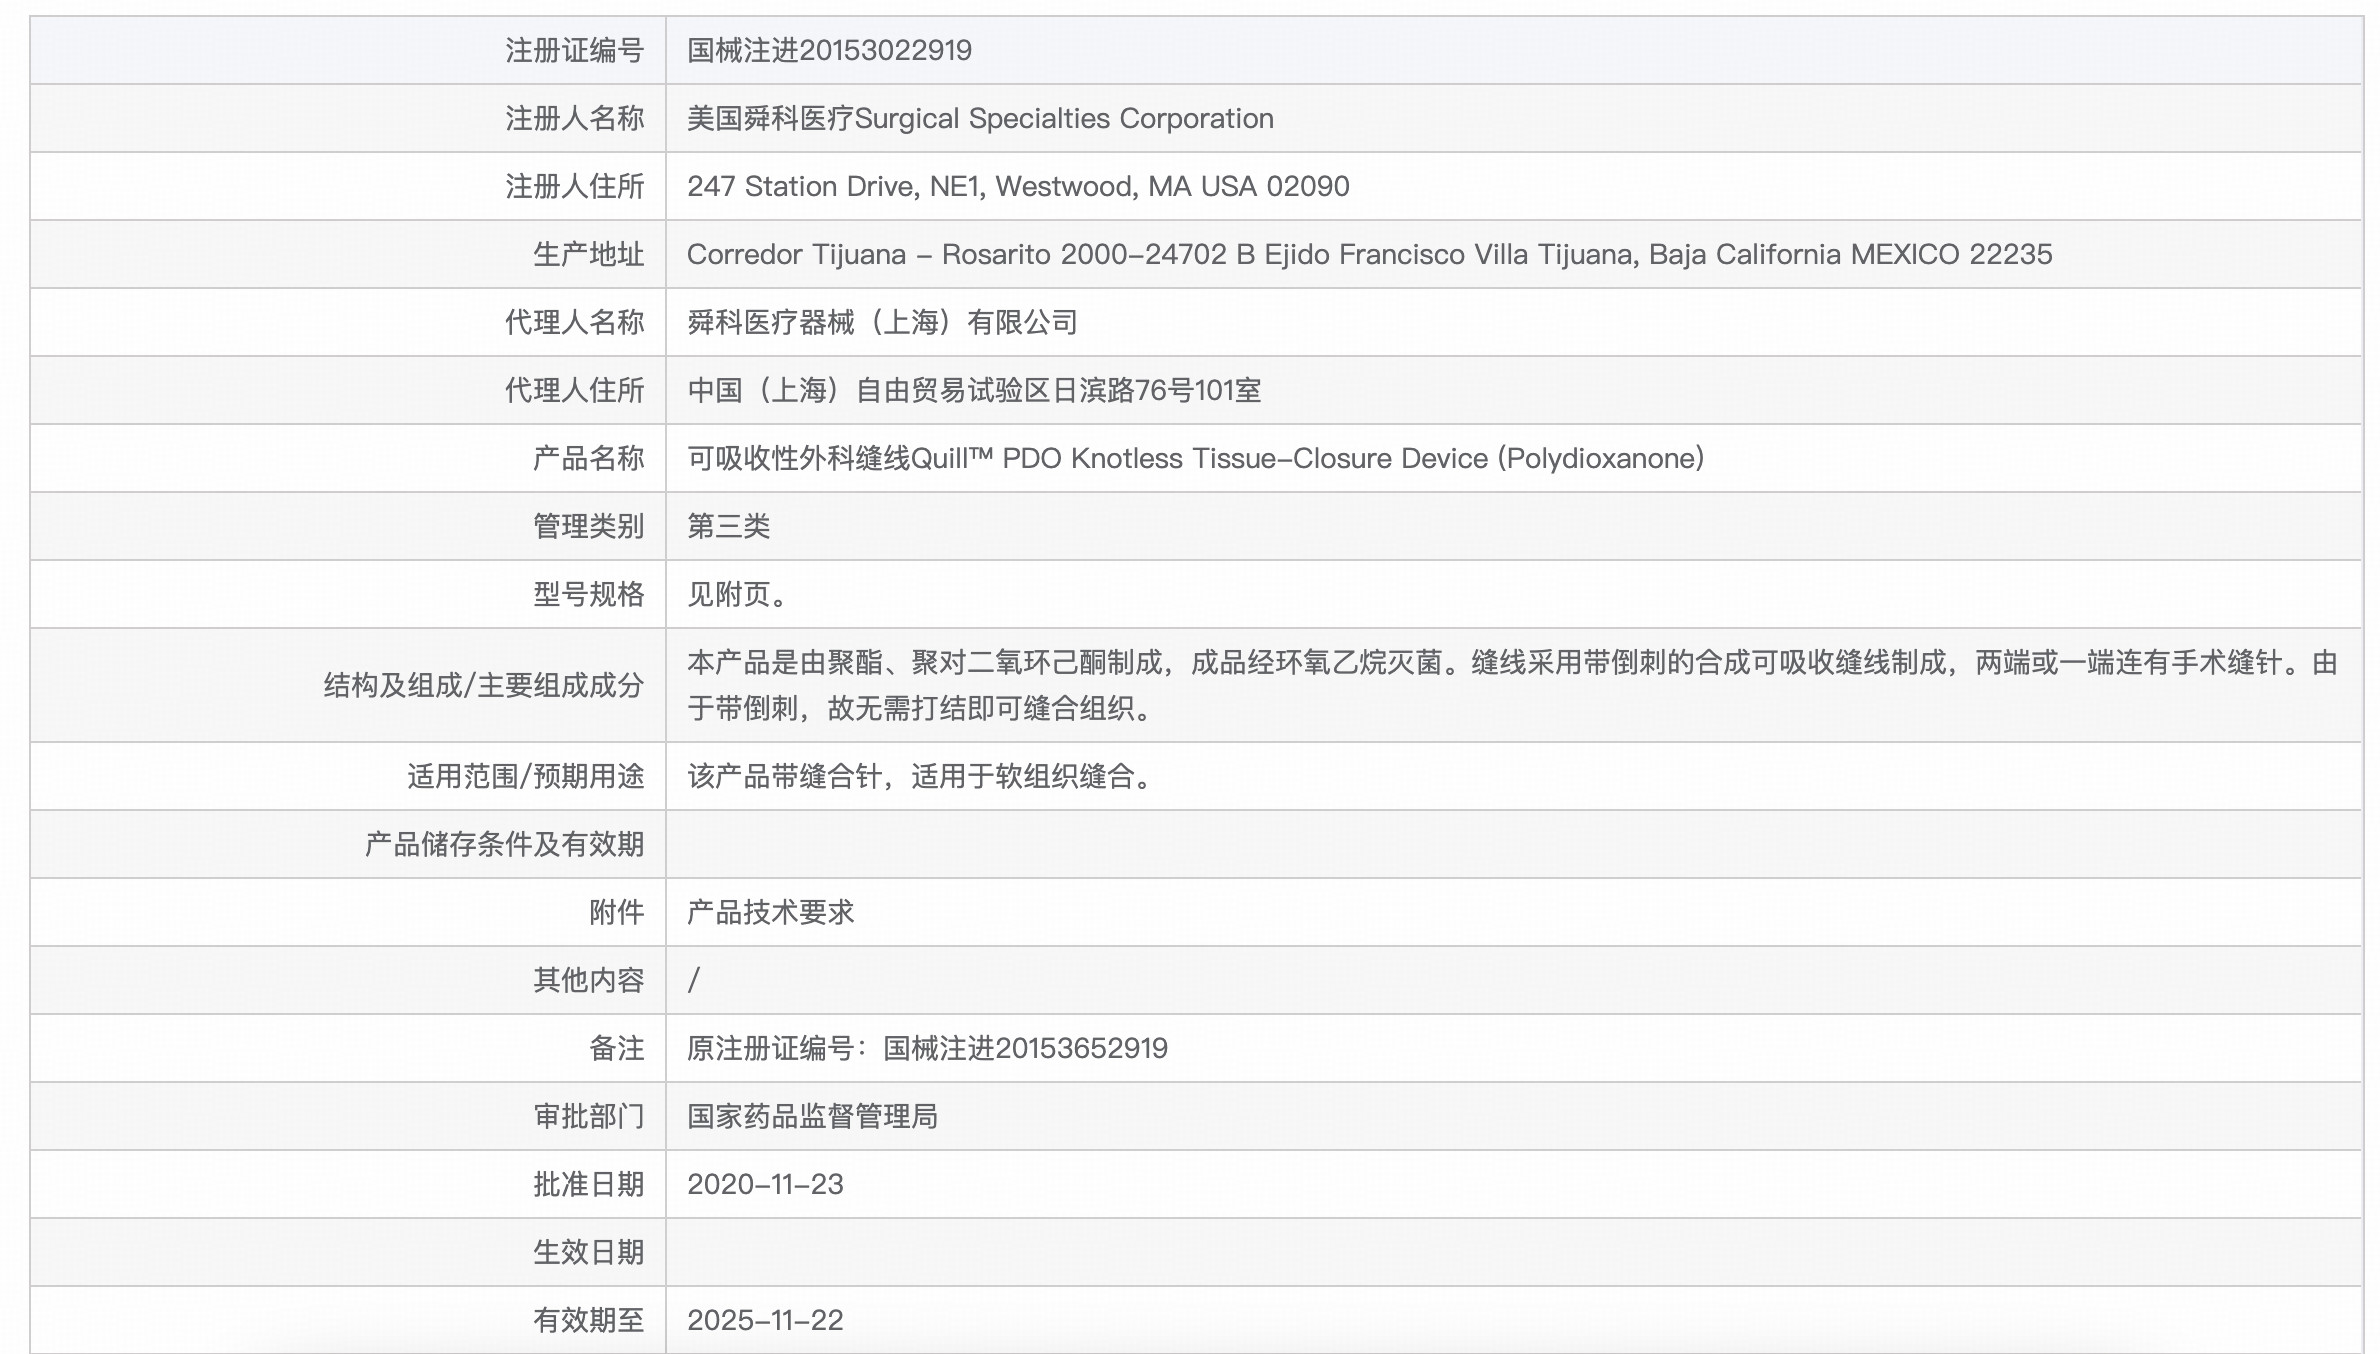Click approval department 国家药品监督管理局
Viewport: 2380px width, 1354px height.
click(x=812, y=1116)
